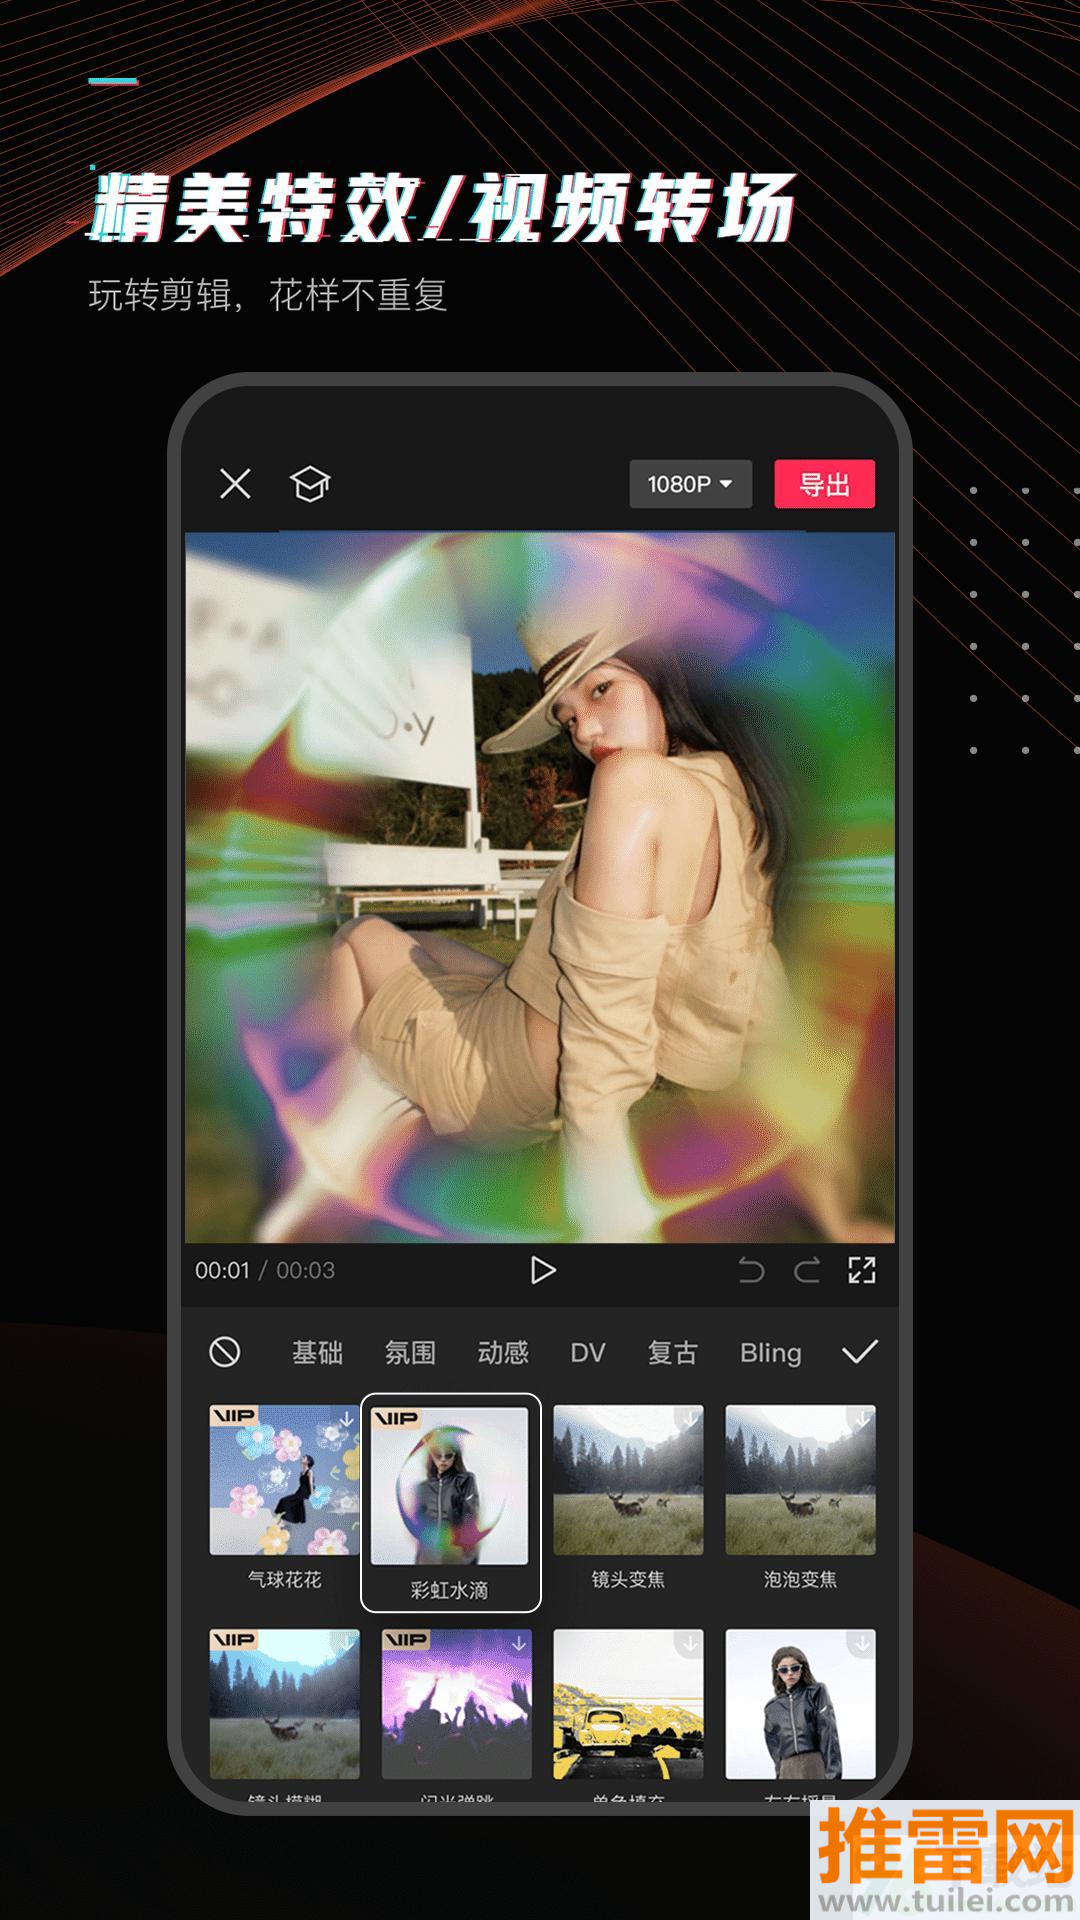This screenshot has height=1920, width=1080.
Task: Switch to the Bling effects tab
Action: click(770, 1353)
